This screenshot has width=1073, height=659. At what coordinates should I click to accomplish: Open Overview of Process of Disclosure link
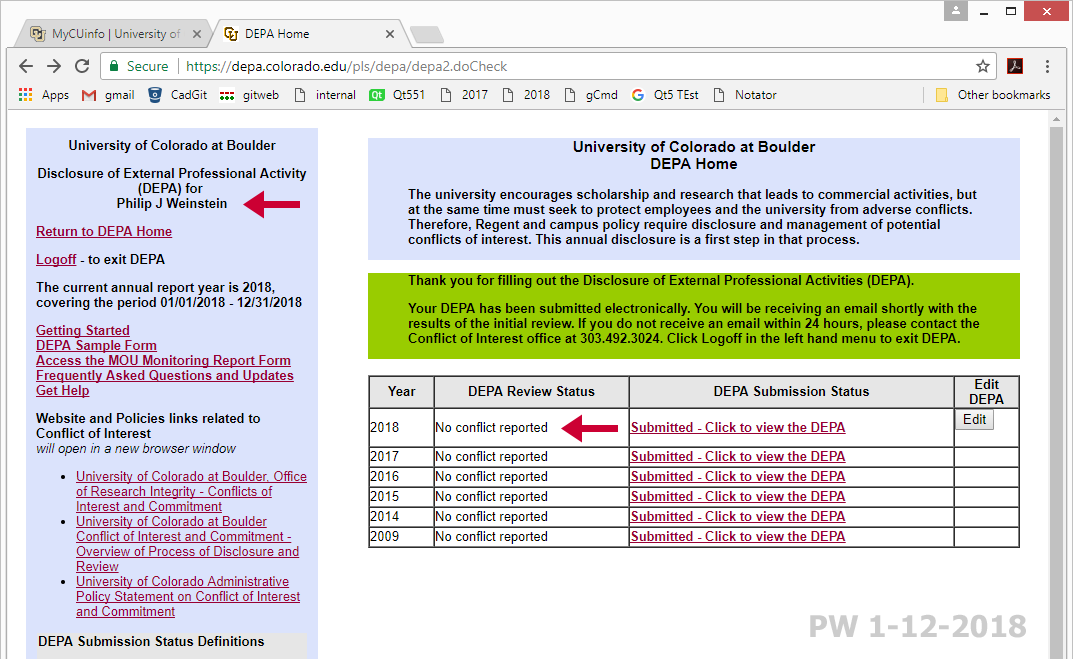pos(188,544)
